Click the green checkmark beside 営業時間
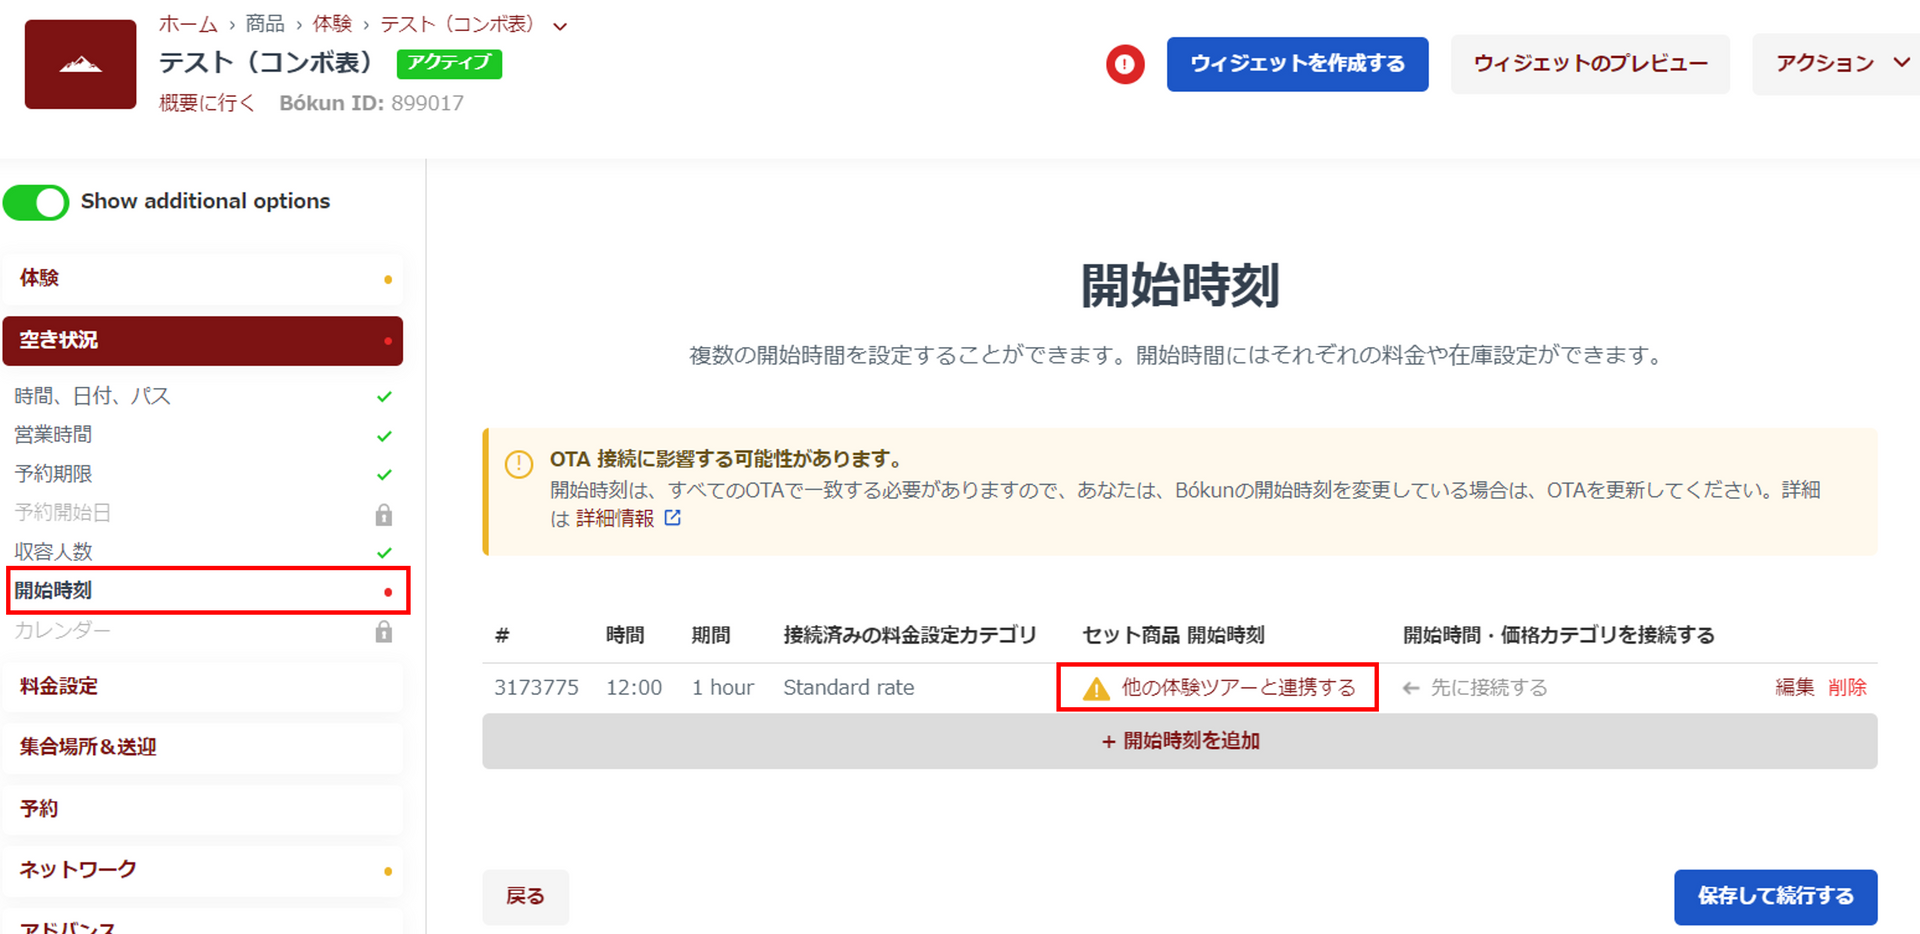Image resolution: width=1920 pixels, height=934 pixels. (x=384, y=436)
